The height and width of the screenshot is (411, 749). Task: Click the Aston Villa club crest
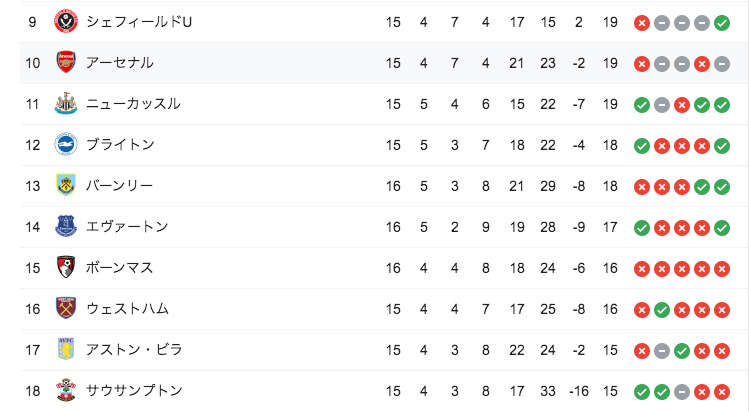point(66,349)
